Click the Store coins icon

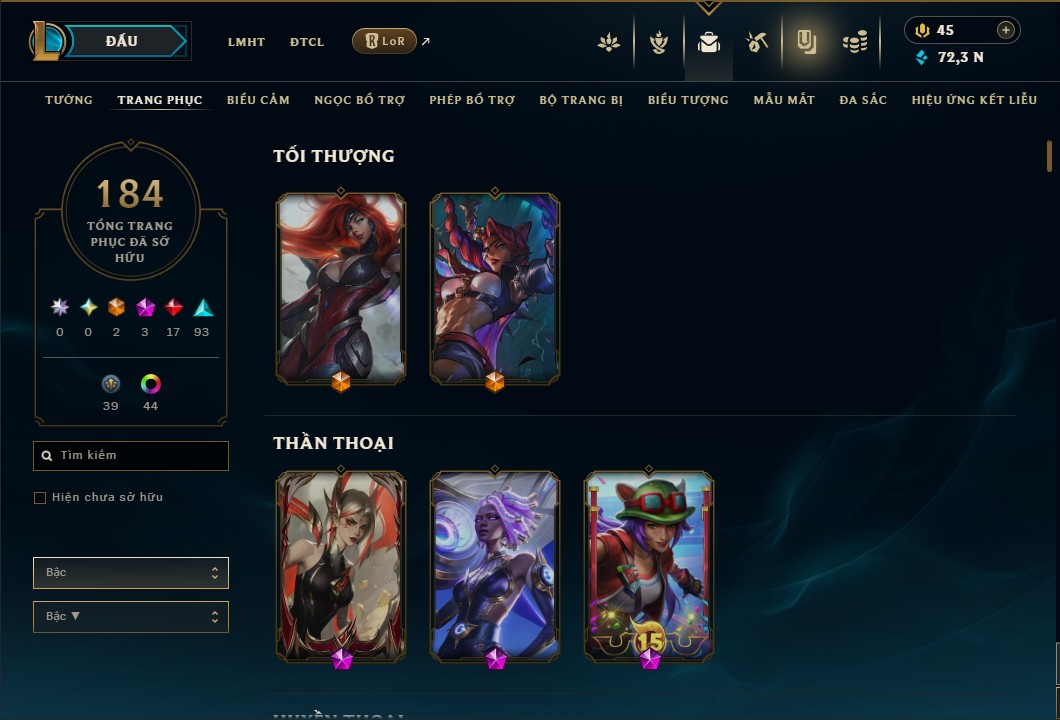(x=855, y=43)
